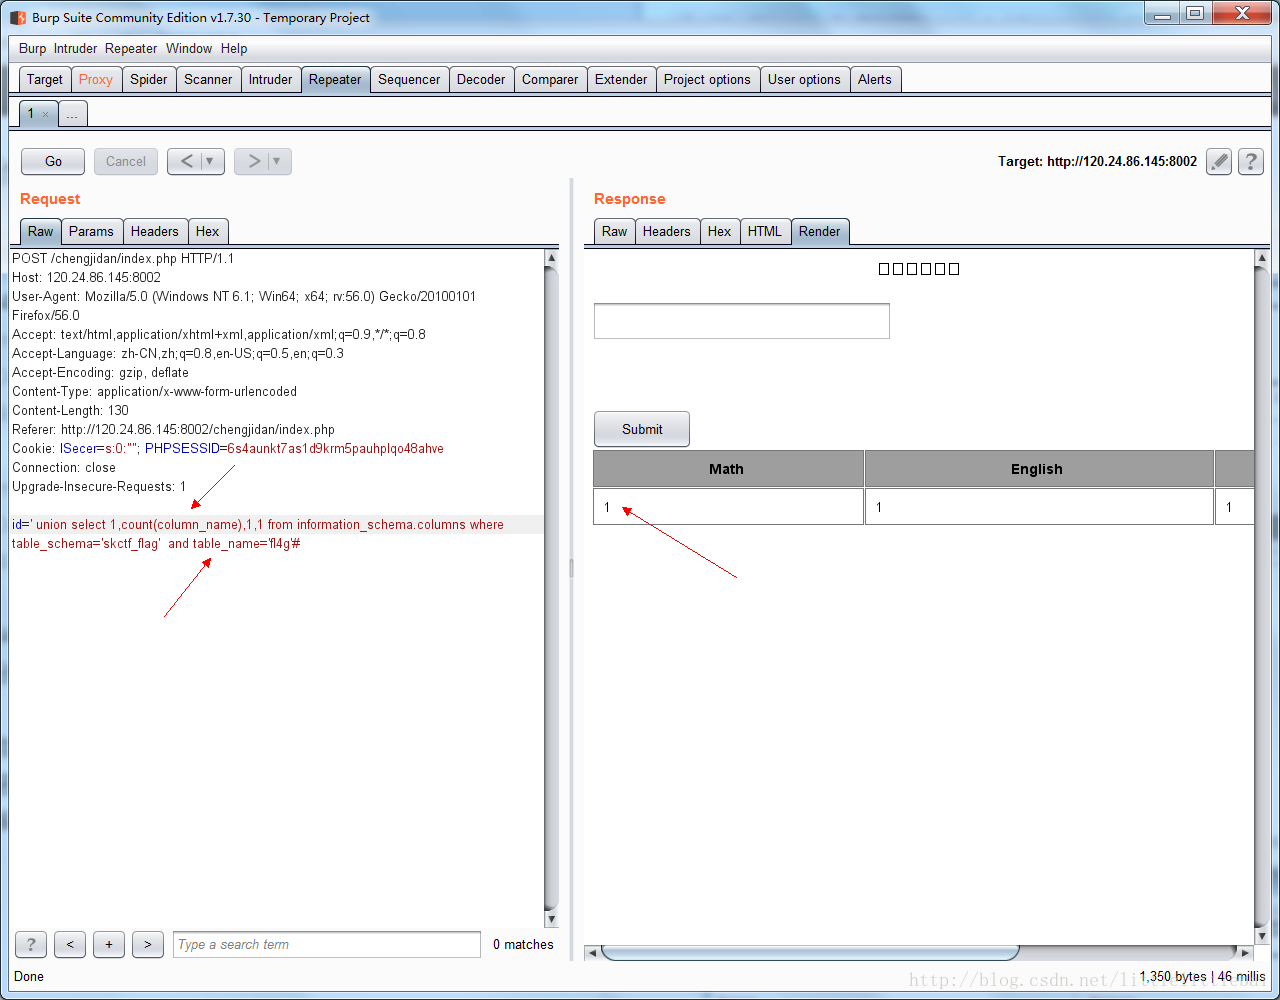1280x1000 pixels.
Task: Select the response HTML tab
Action: tap(765, 231)
